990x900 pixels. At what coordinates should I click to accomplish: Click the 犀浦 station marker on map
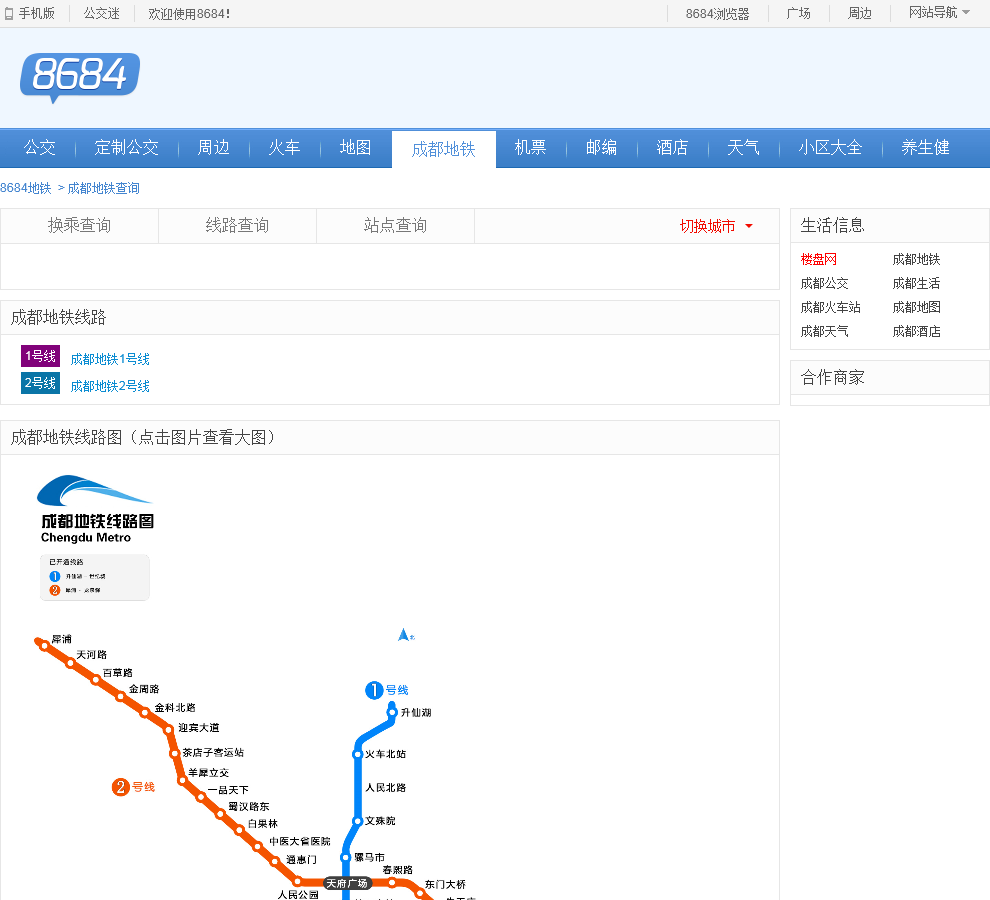point(44,645)
